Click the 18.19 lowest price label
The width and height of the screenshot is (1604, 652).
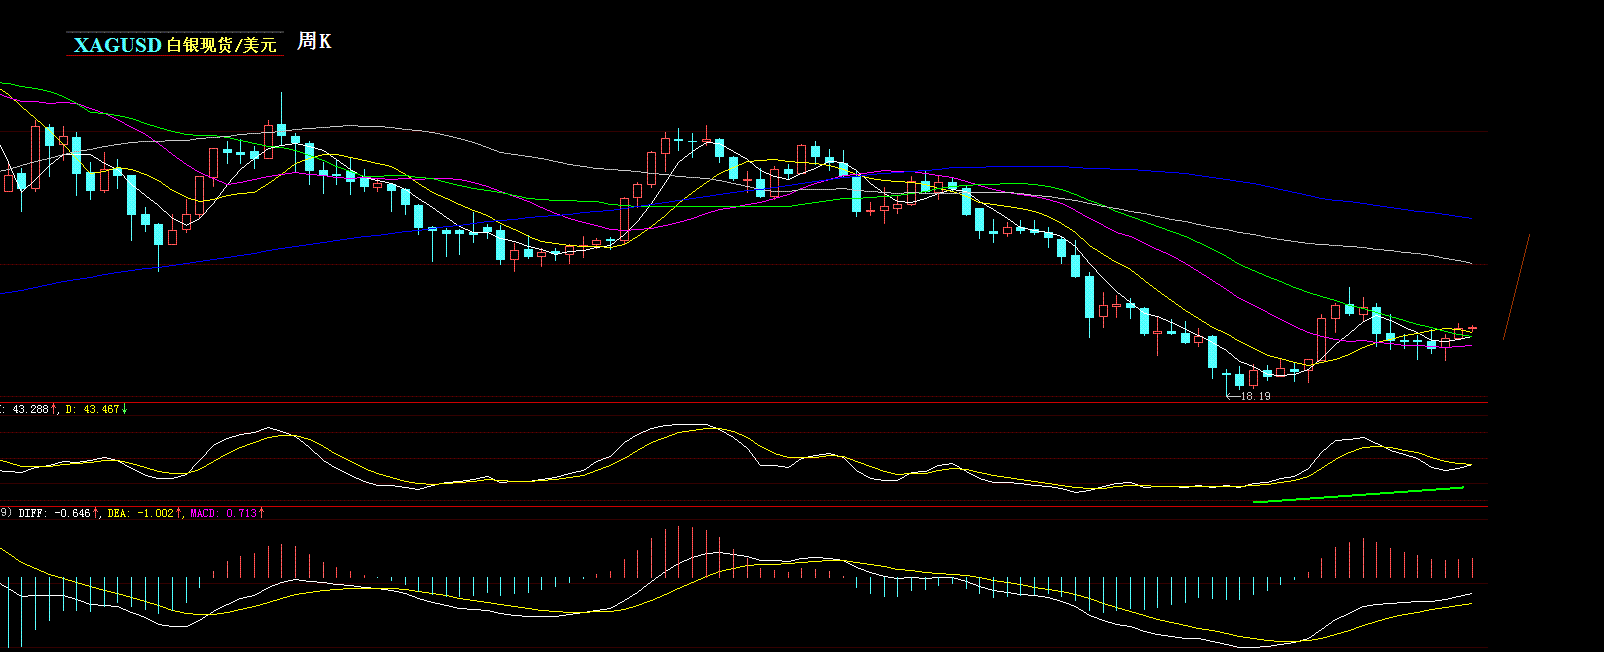click(1256, 396)
